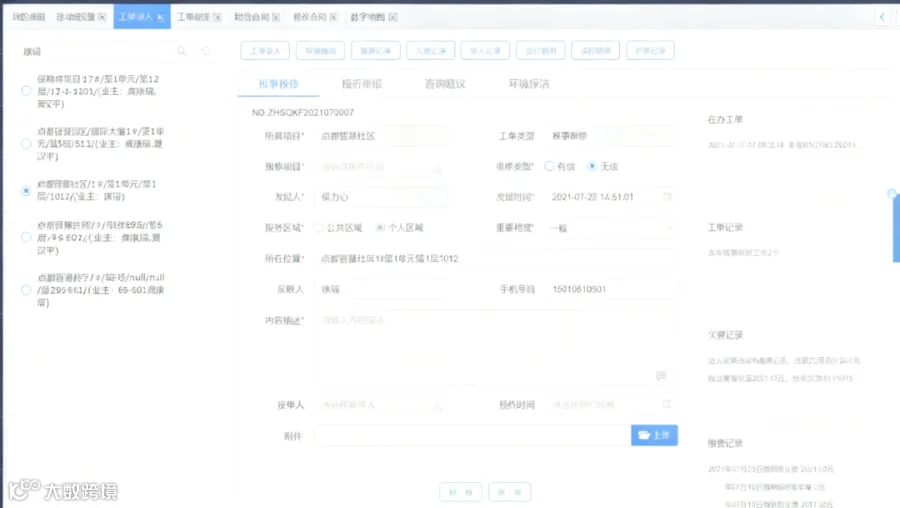Viewport: 900px width, 508px height.
Task: Click the person-picker icon in 接单人 field
Action: tap(437, 406)
